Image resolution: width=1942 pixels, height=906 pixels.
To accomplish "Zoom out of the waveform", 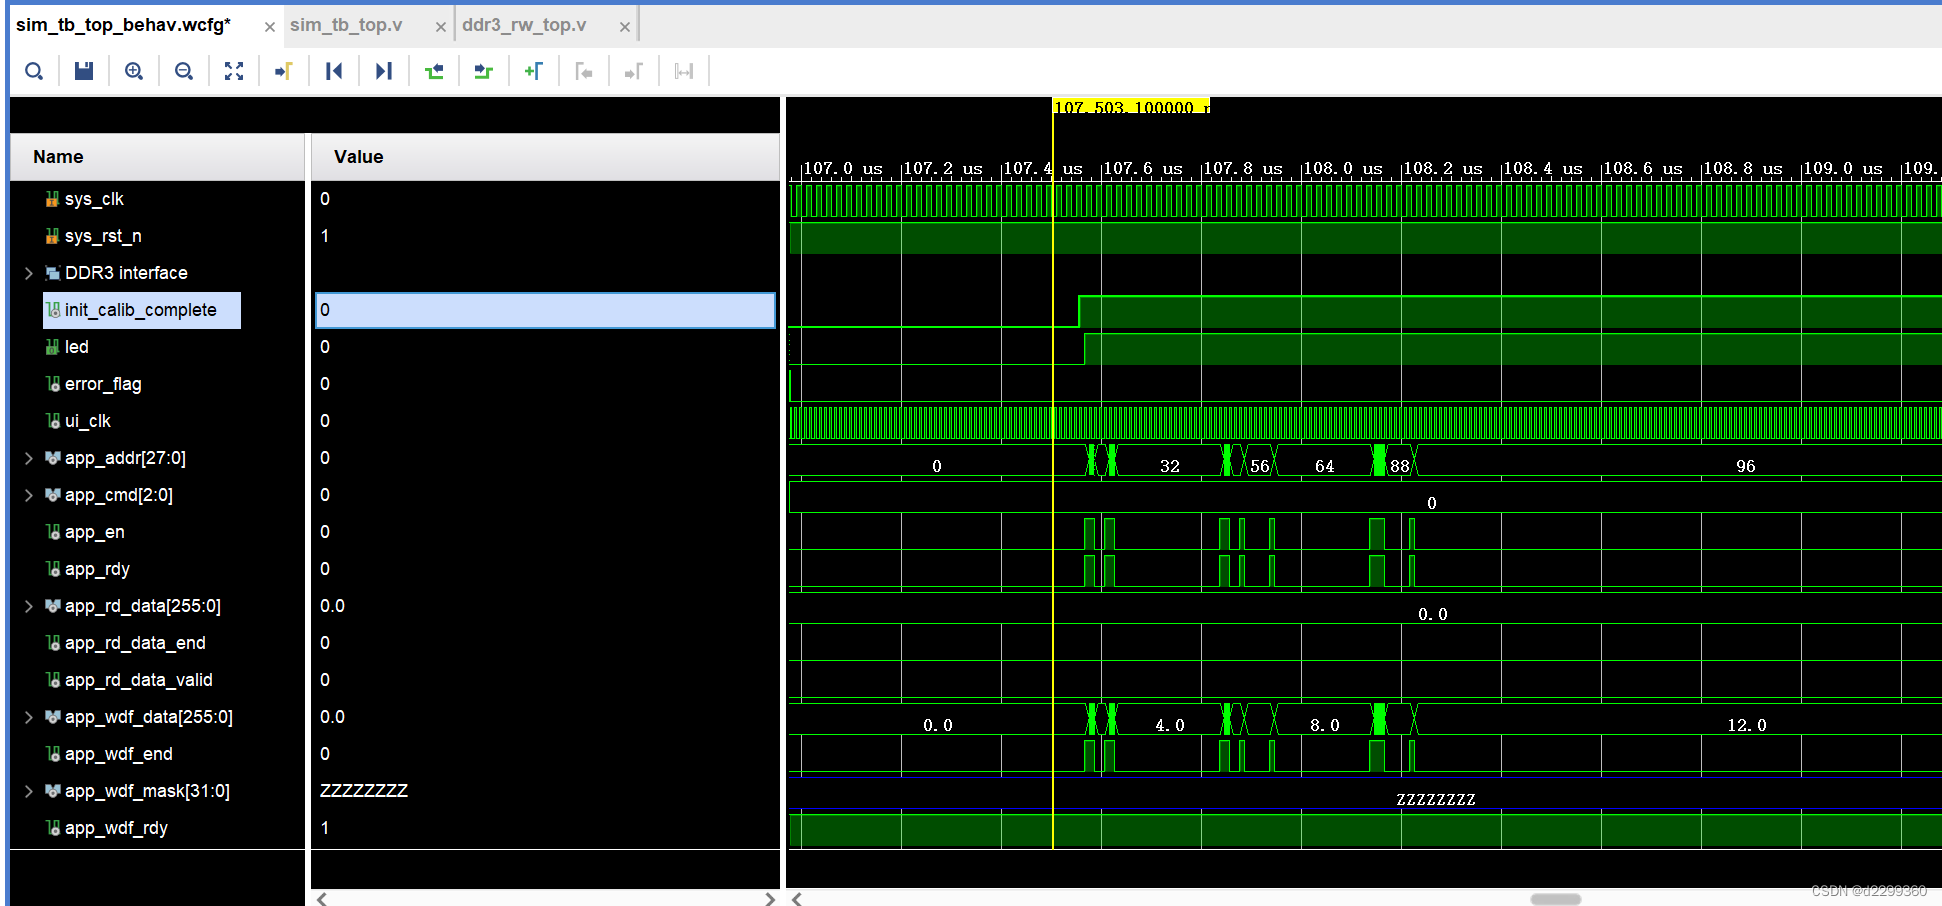I will coord(184,71).
